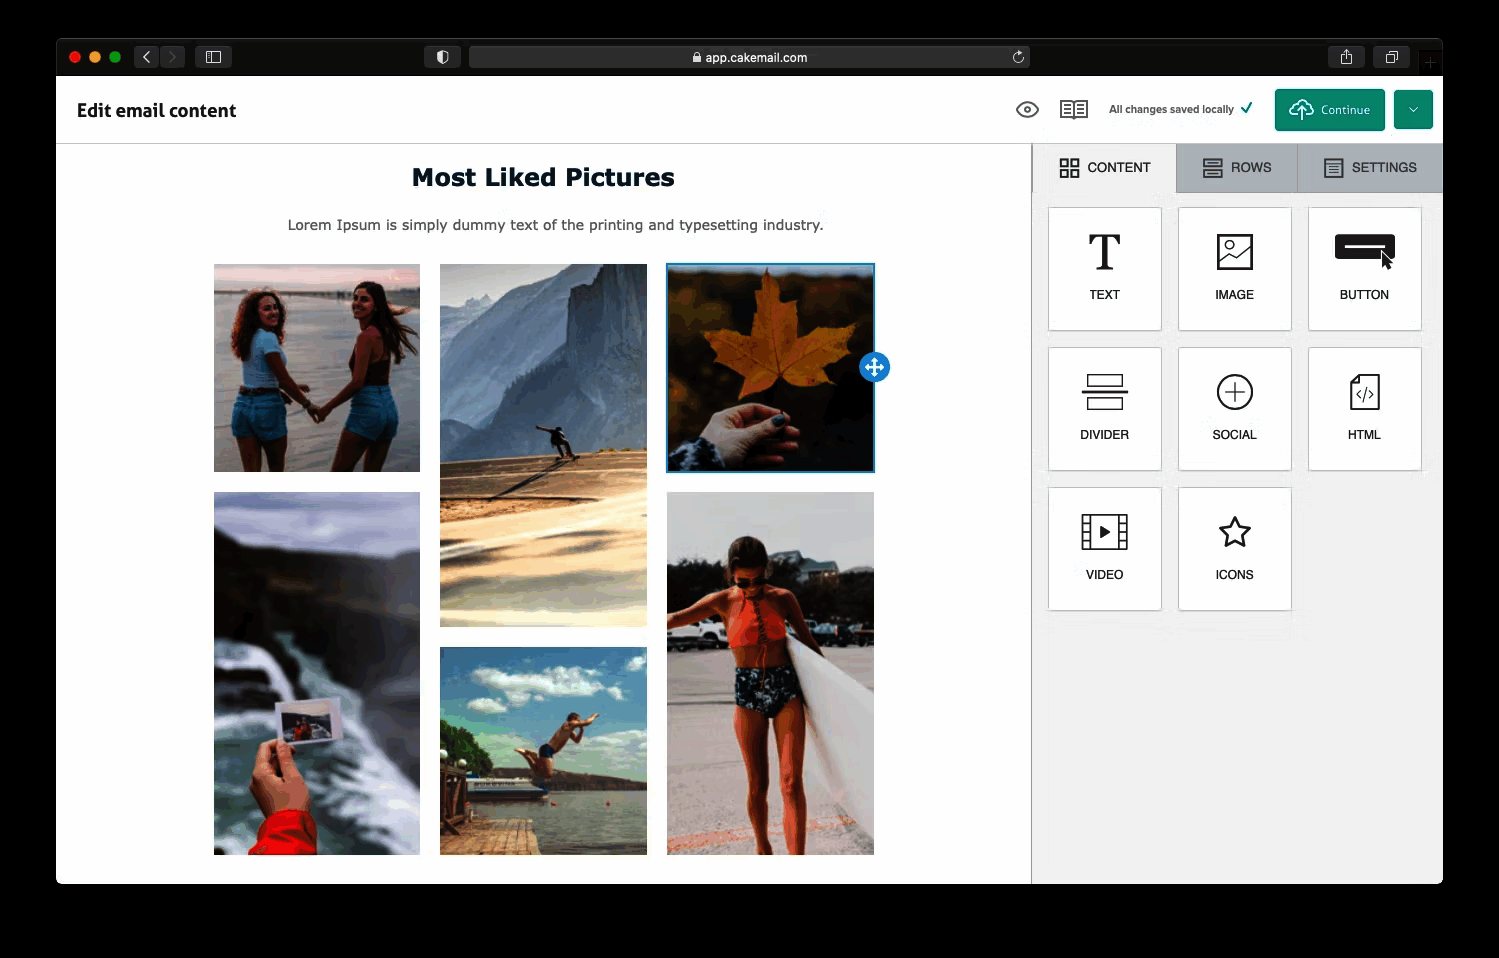Select the Image content block
The width and height of the screenshot is (1499, 958).
(x=1234, y=268)
